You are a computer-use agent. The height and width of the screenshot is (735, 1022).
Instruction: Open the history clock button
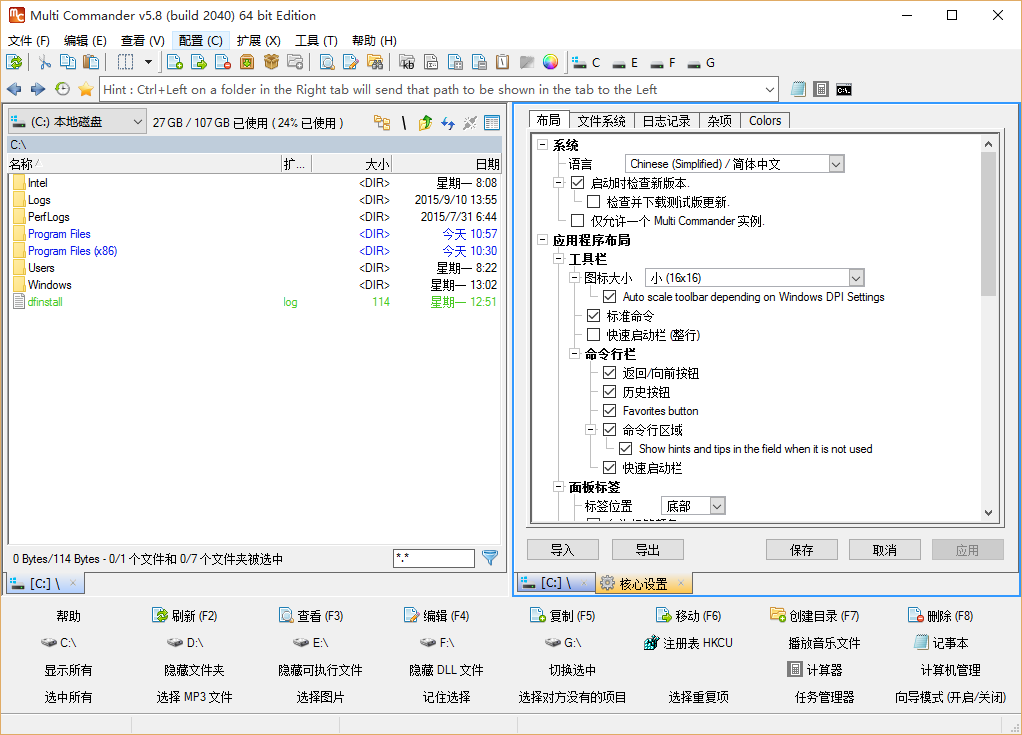coord(62,89)
